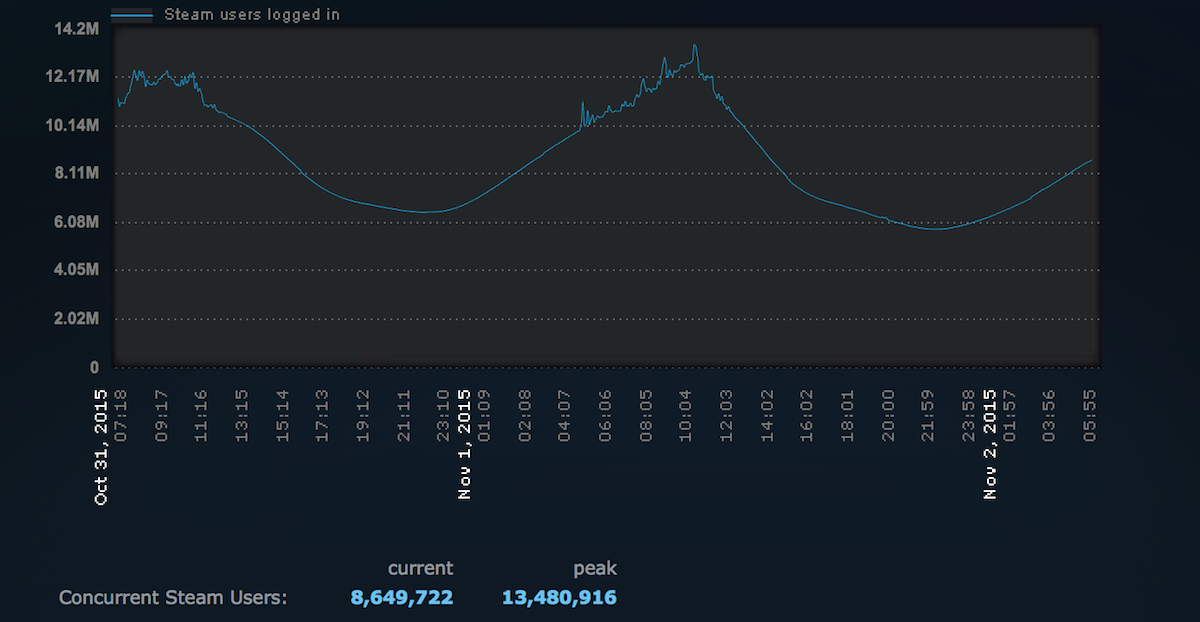The width and height of the screenshot is (1200, 622).
Task: Click the 0 y-axis label
Action: 94,367
